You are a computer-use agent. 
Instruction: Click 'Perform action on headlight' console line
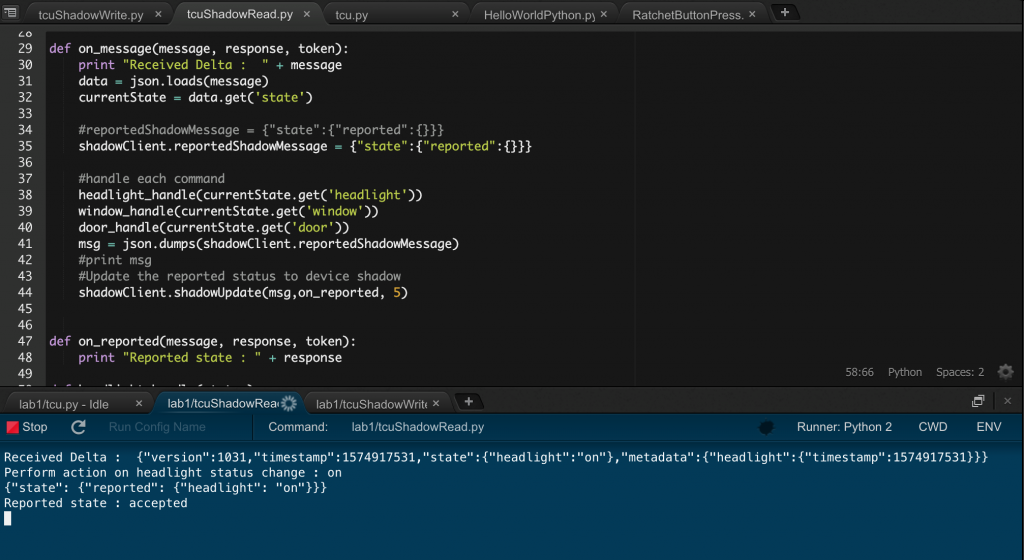(x=173, y=473)
